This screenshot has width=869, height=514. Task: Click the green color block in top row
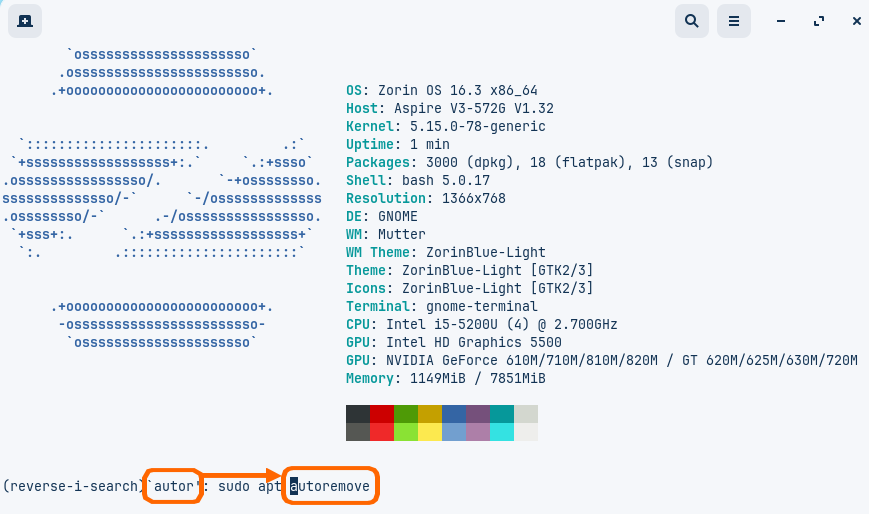tap(405, 414)
